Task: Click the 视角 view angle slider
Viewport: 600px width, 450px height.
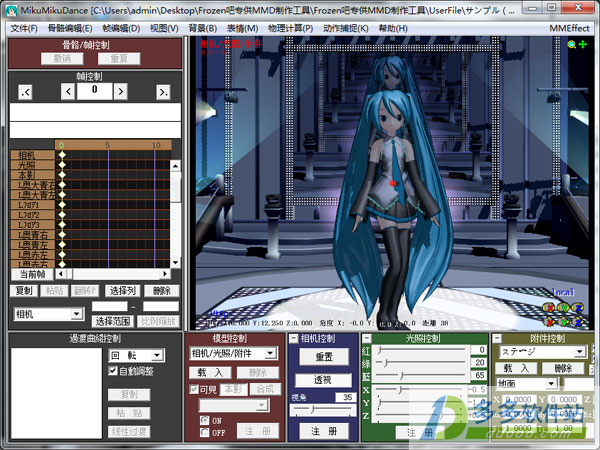Action: pos(323,410)
